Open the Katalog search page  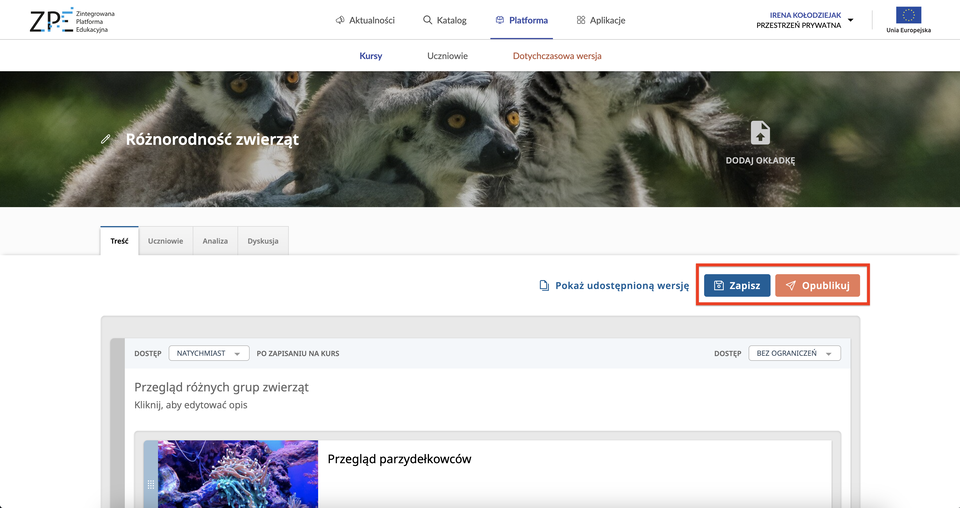(x=445, y=20)
